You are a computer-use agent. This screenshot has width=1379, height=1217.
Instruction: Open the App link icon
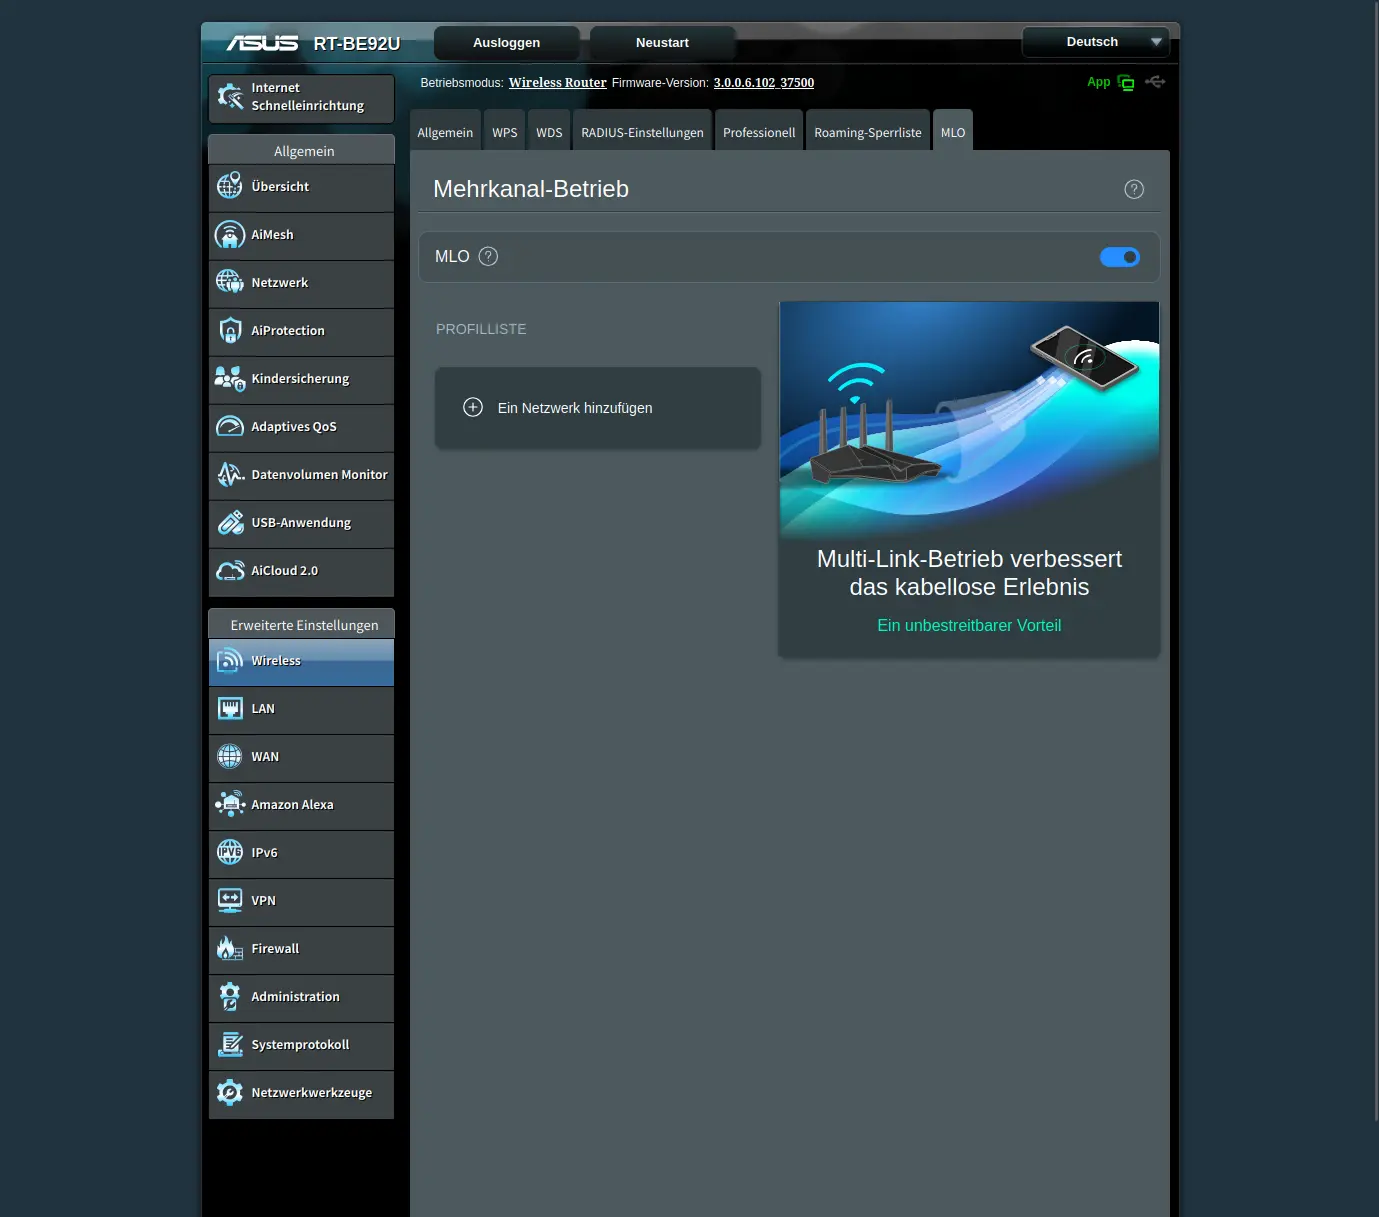pos(1125,83)
